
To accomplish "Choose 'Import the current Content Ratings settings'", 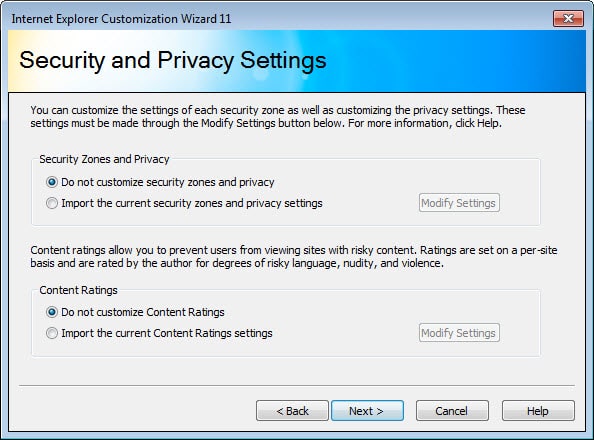I will 159,333.
